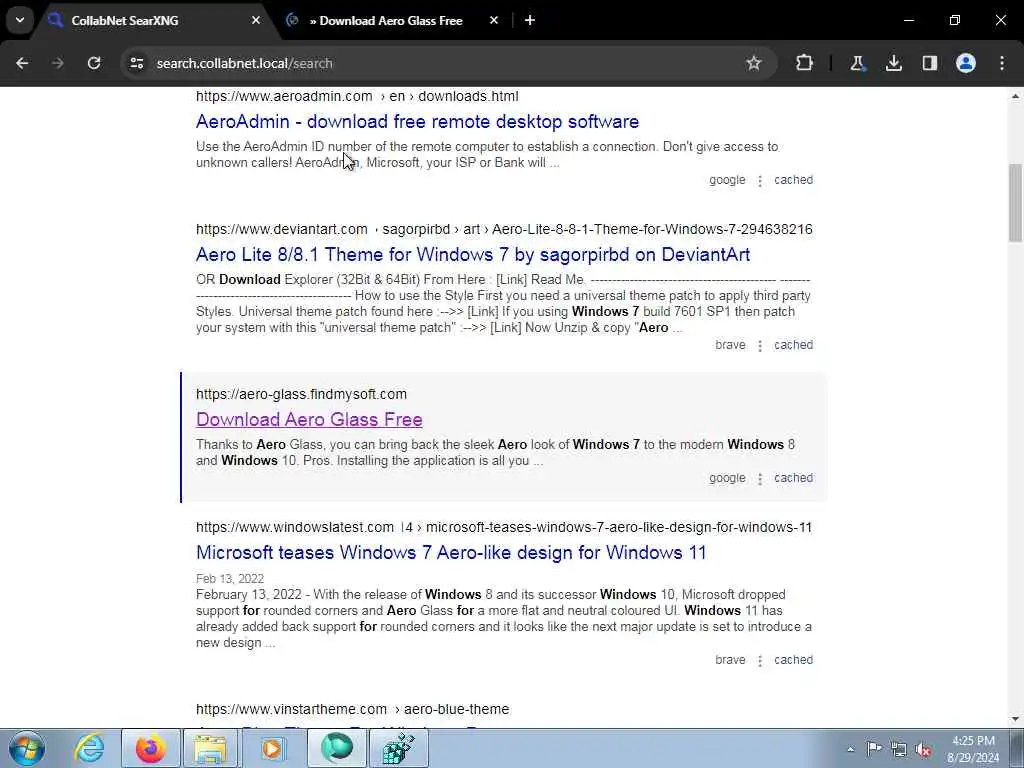Launch Internet Explorer from taskbar
This screenshot has height=768, width=1024.
89,748
